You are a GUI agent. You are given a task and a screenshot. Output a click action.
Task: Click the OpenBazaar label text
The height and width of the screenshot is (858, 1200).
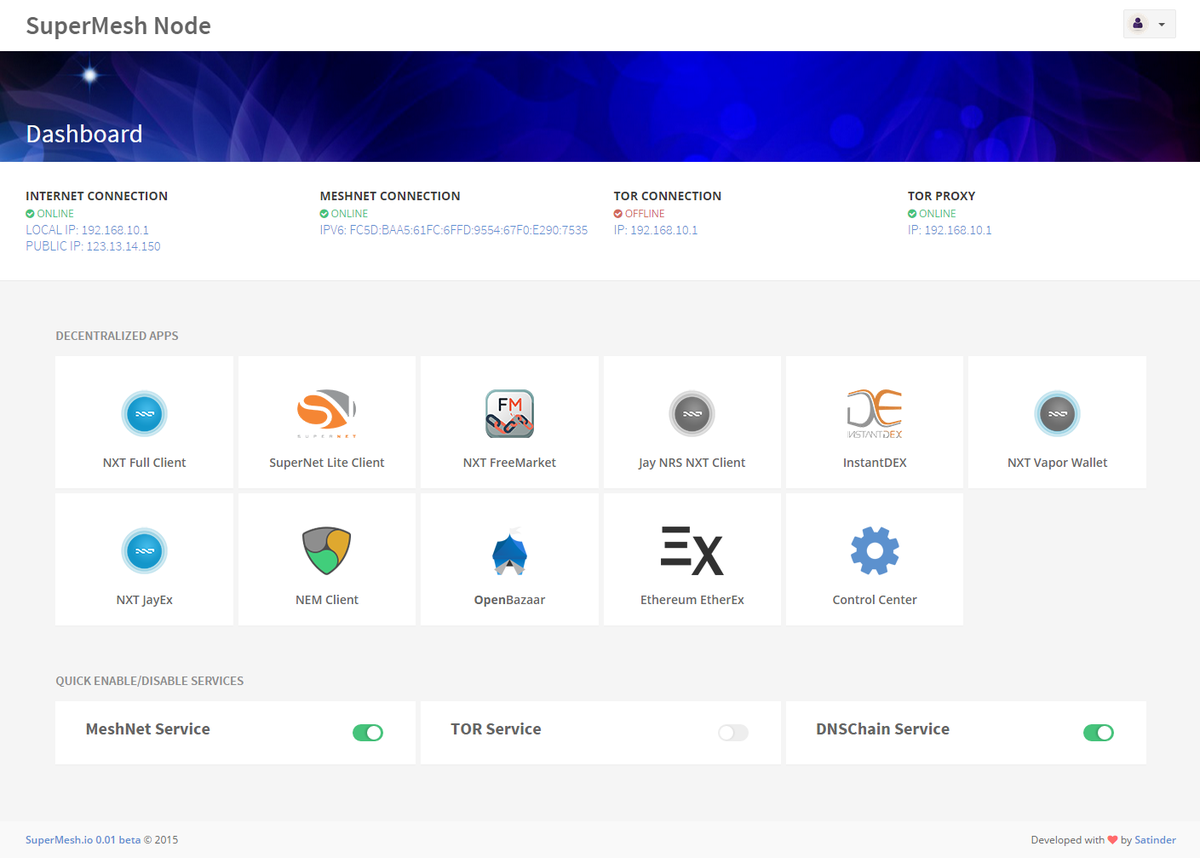coord(509,600)
